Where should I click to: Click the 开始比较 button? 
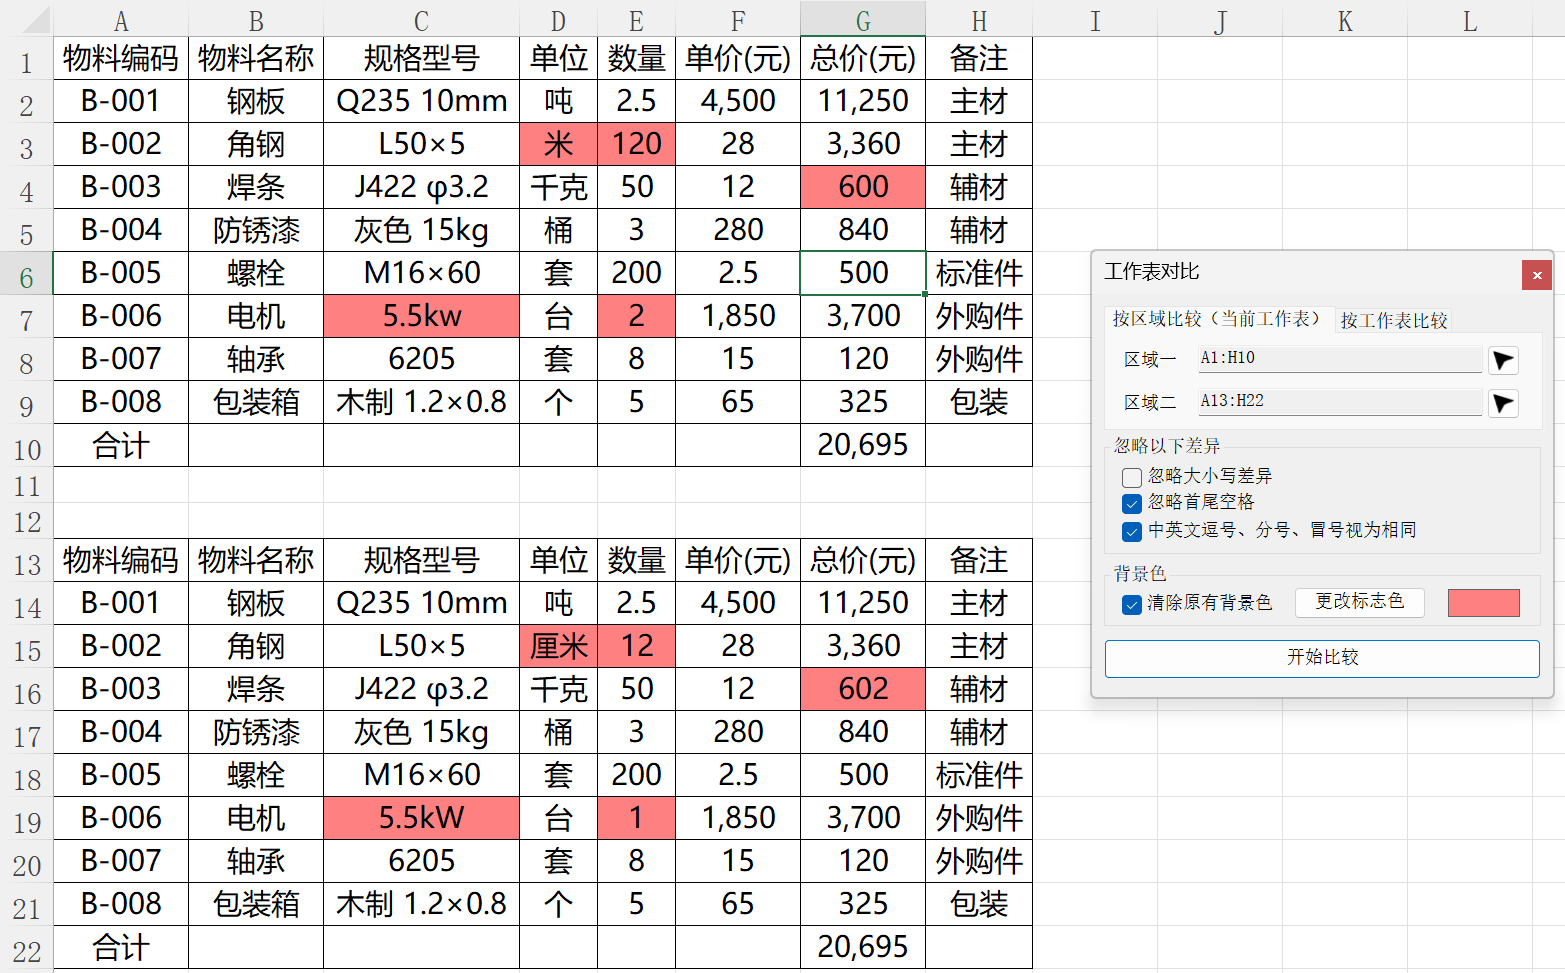(1322, 658)
